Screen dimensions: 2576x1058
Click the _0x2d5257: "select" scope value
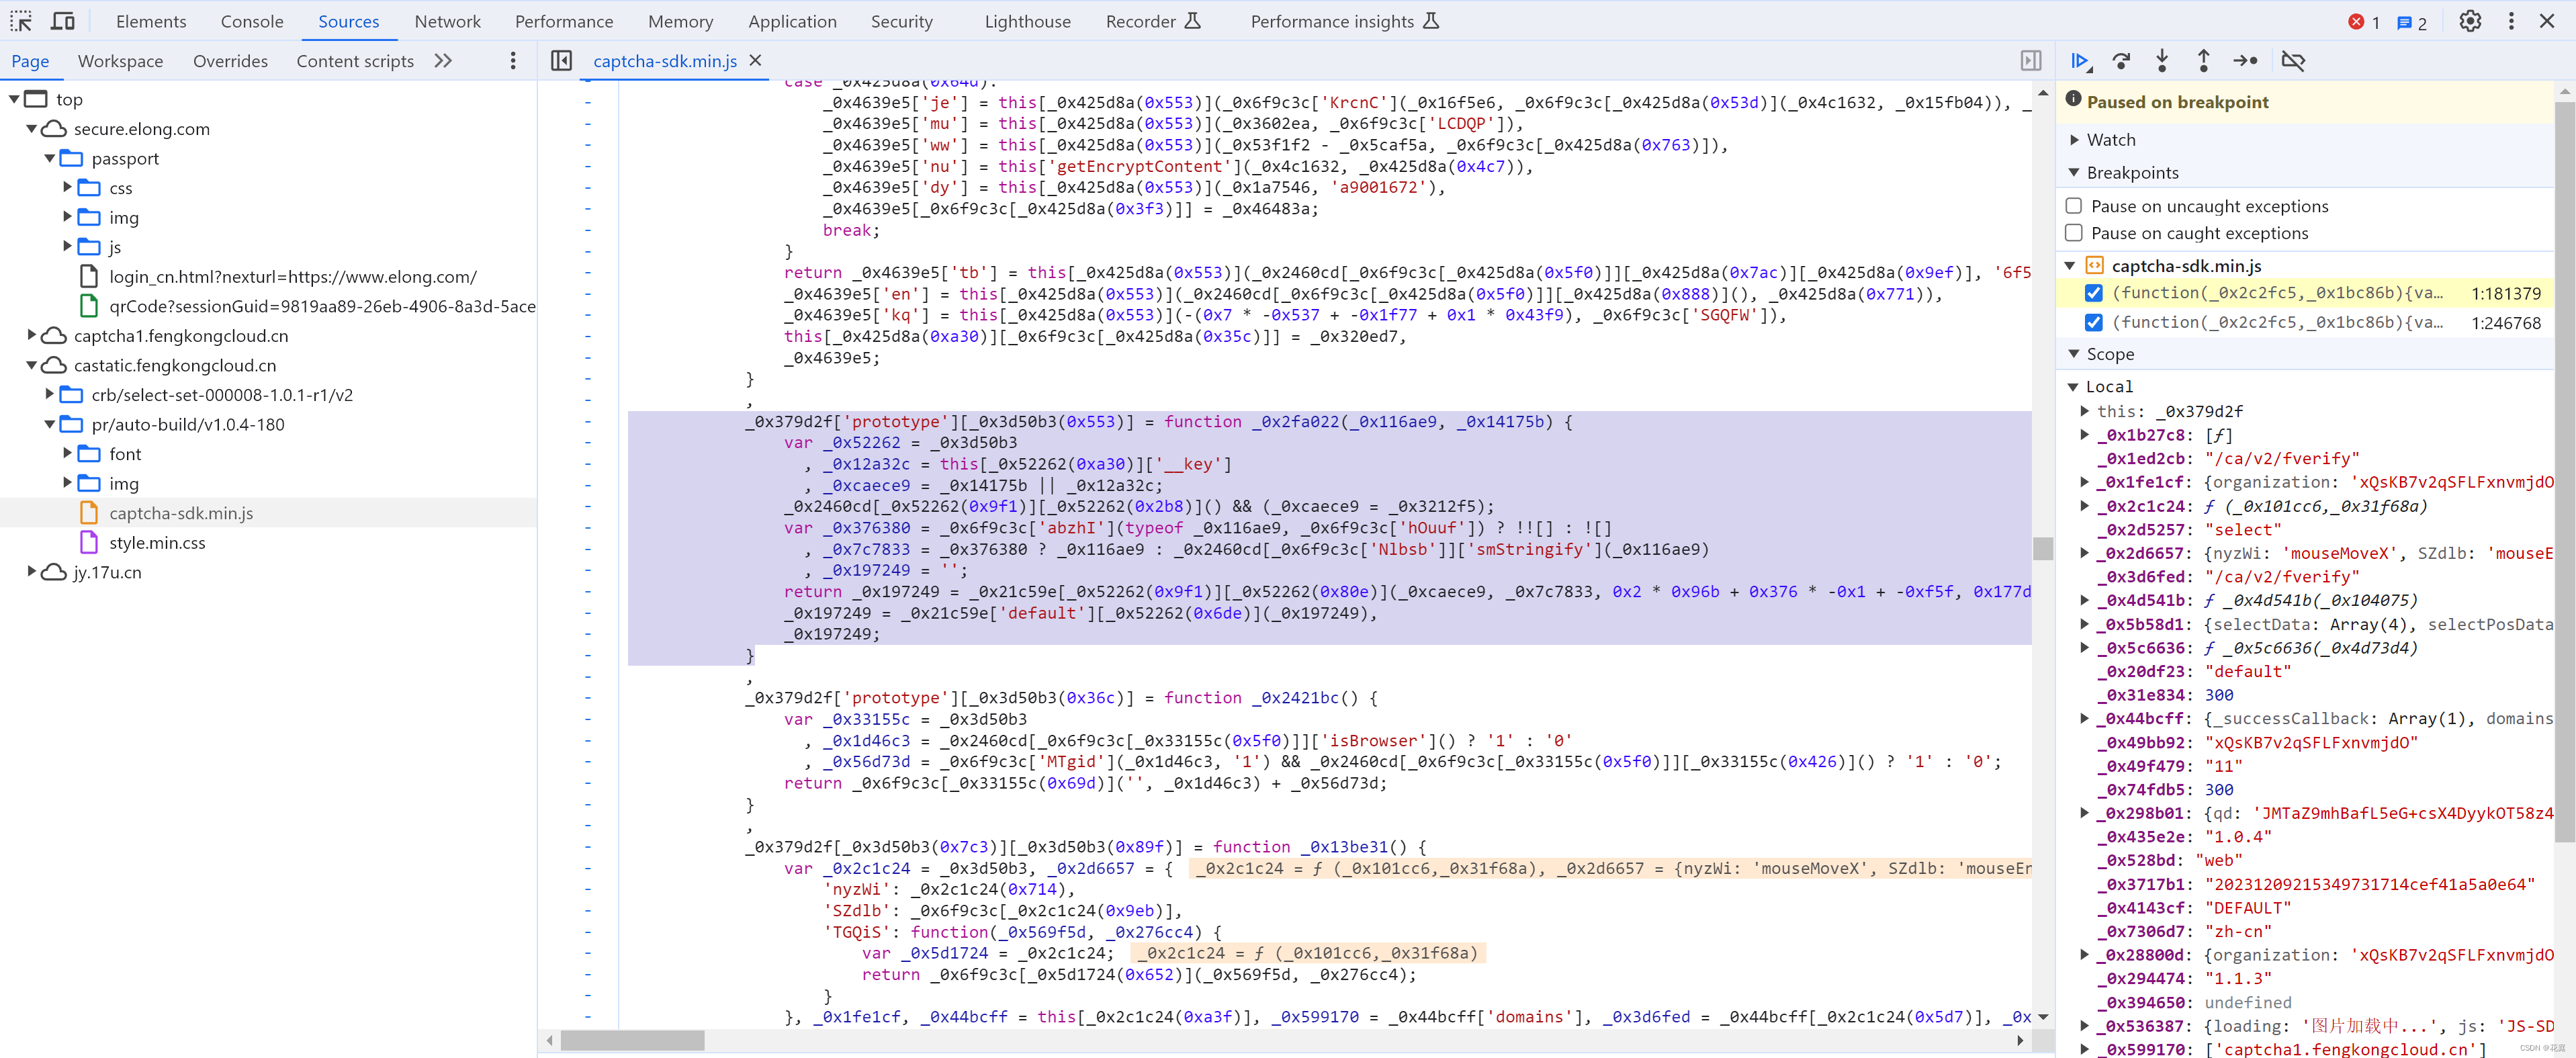coord(2242,530)
